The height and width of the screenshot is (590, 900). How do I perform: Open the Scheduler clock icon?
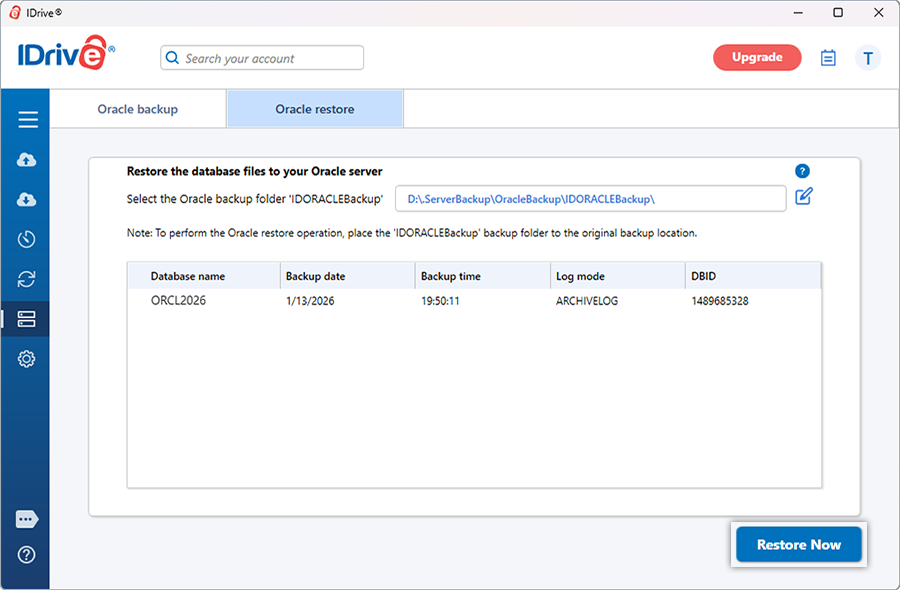27,239
